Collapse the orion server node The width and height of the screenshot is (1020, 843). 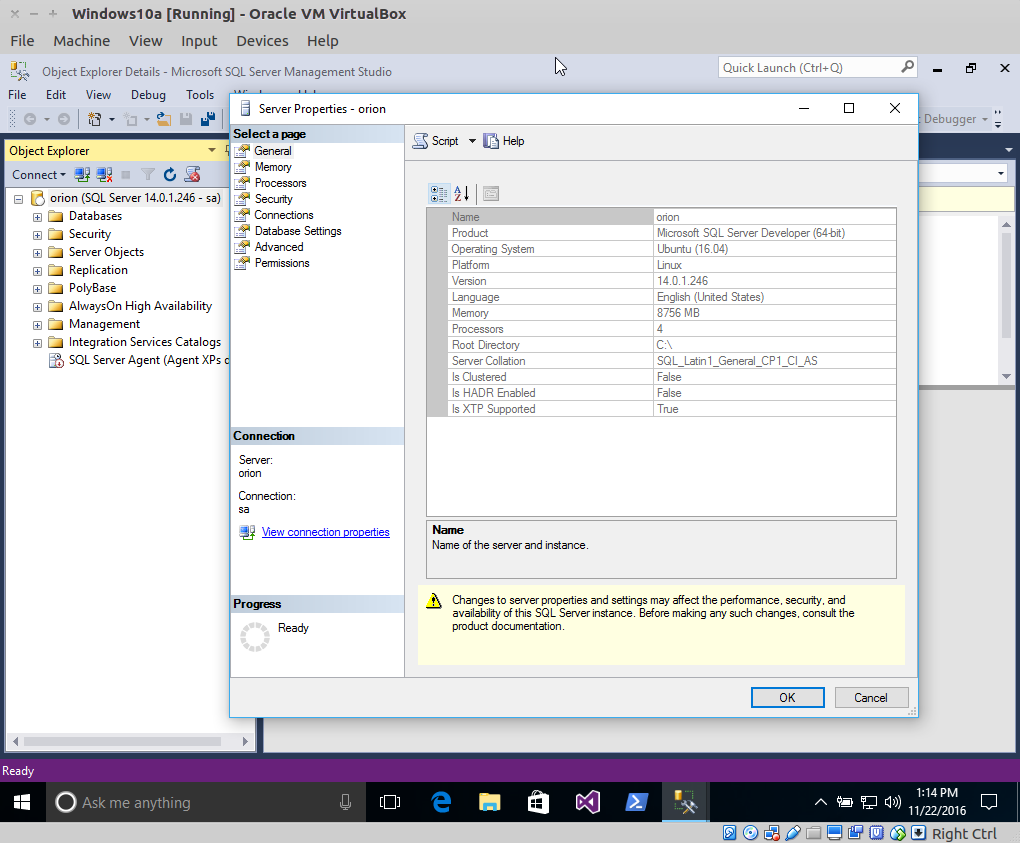19,199
